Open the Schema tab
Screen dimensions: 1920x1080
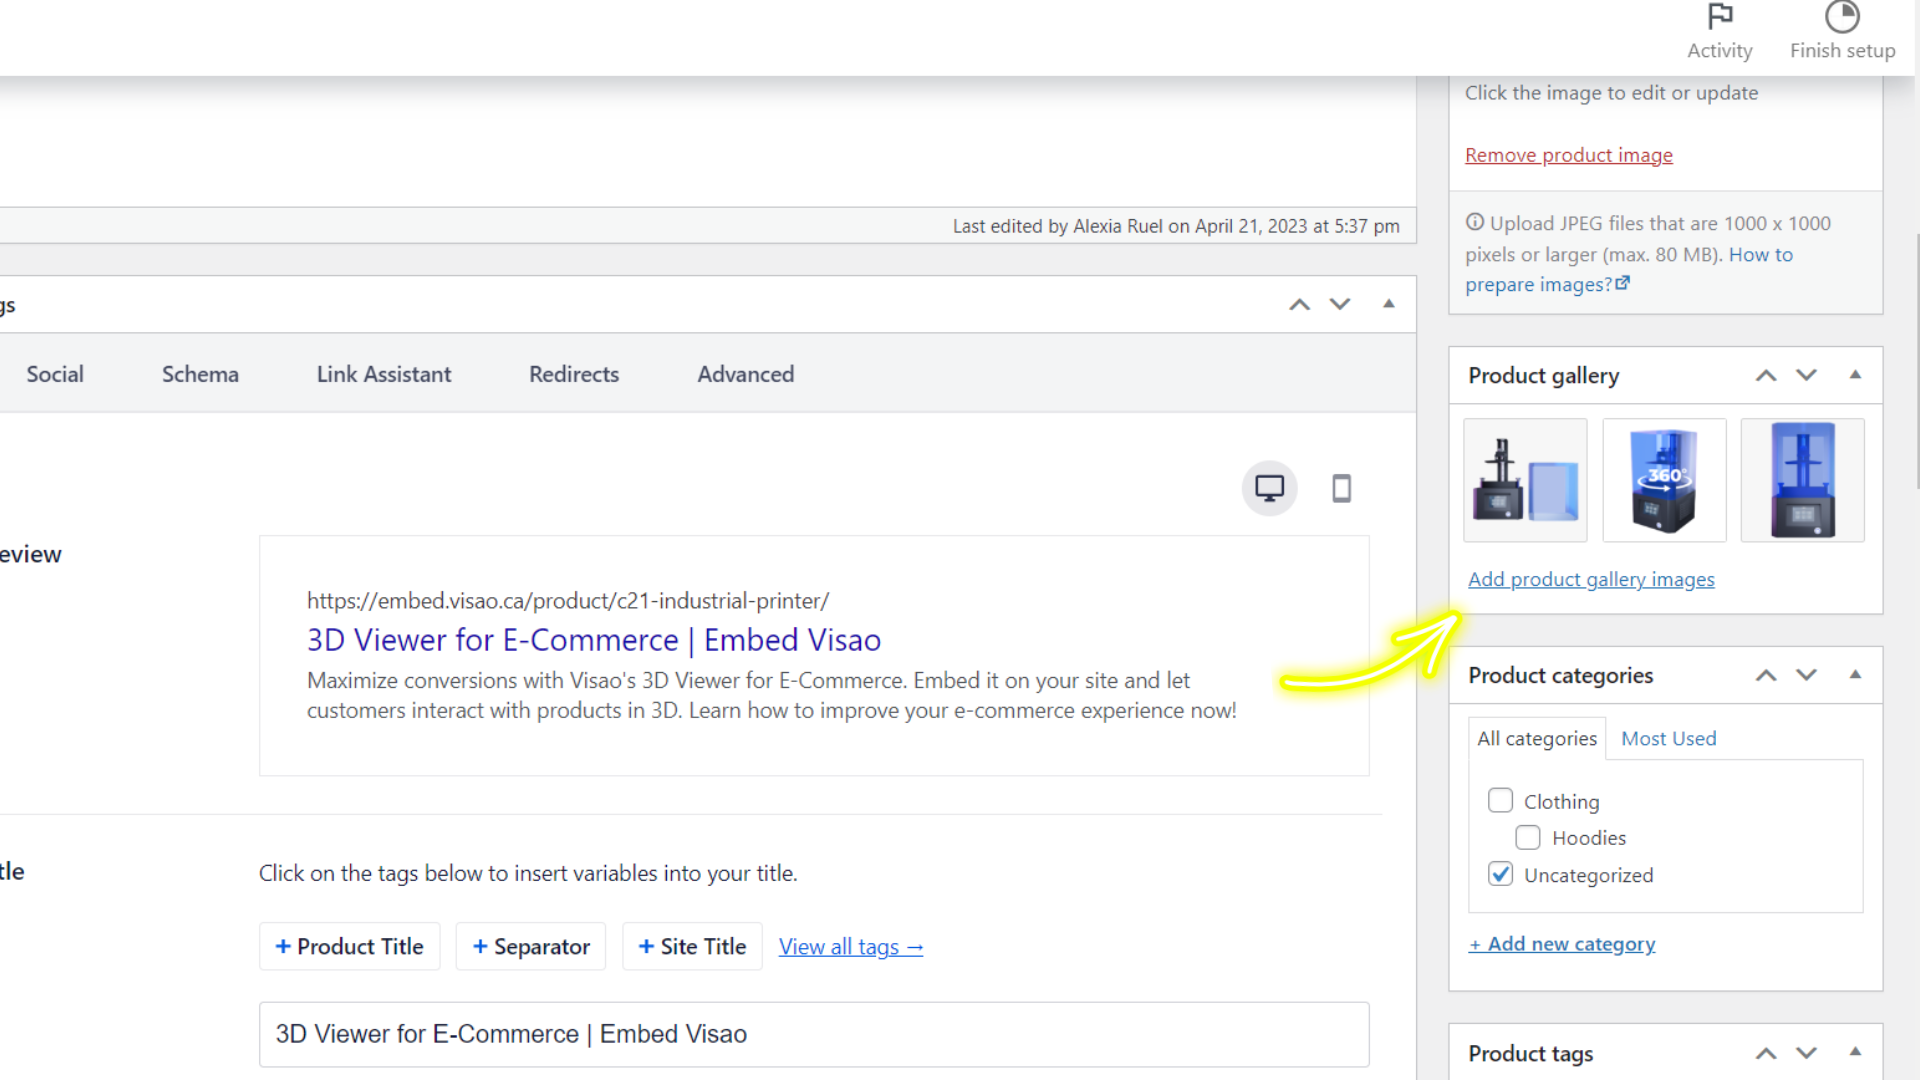pyautogui.click(x=200, y=374)
